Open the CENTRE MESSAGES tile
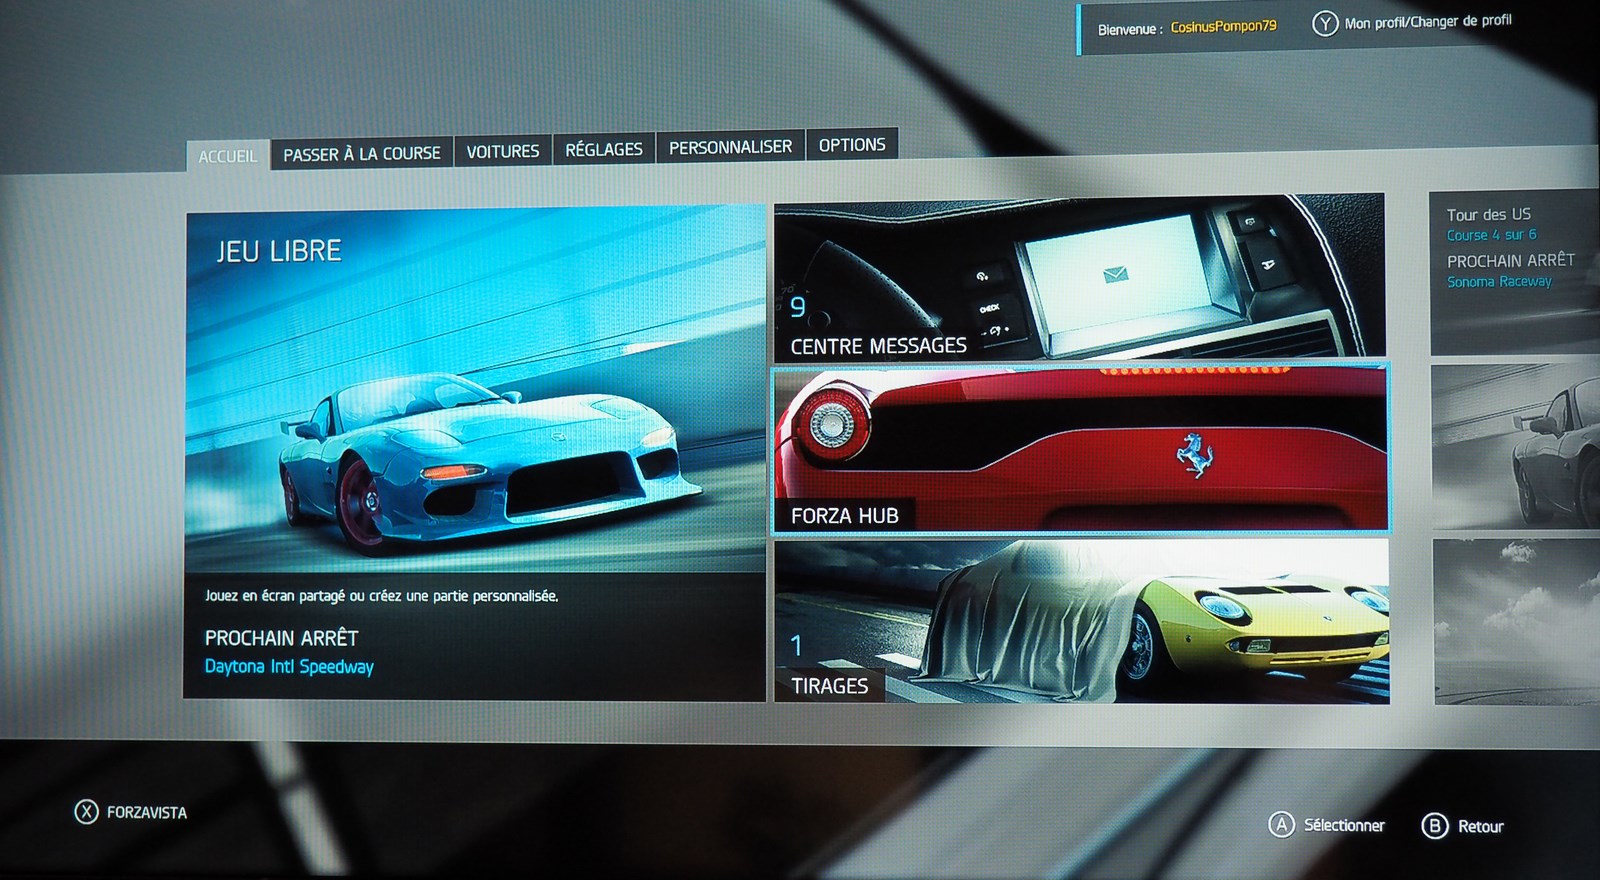The width and height of the screenshot is (1600, 880). click(1079, 278)
